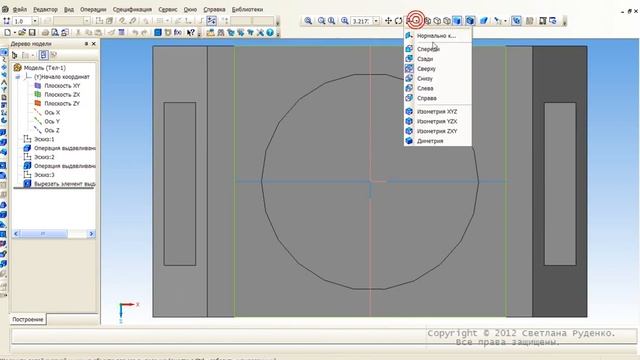Click the Redo arrow icon
The image size is (640, 360).
click(x=144, y=33)
